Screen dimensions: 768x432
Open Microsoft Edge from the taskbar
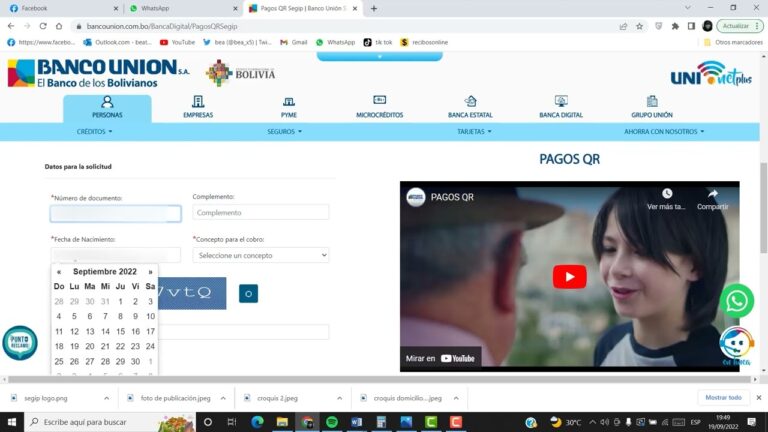click(x=257, y=422)
